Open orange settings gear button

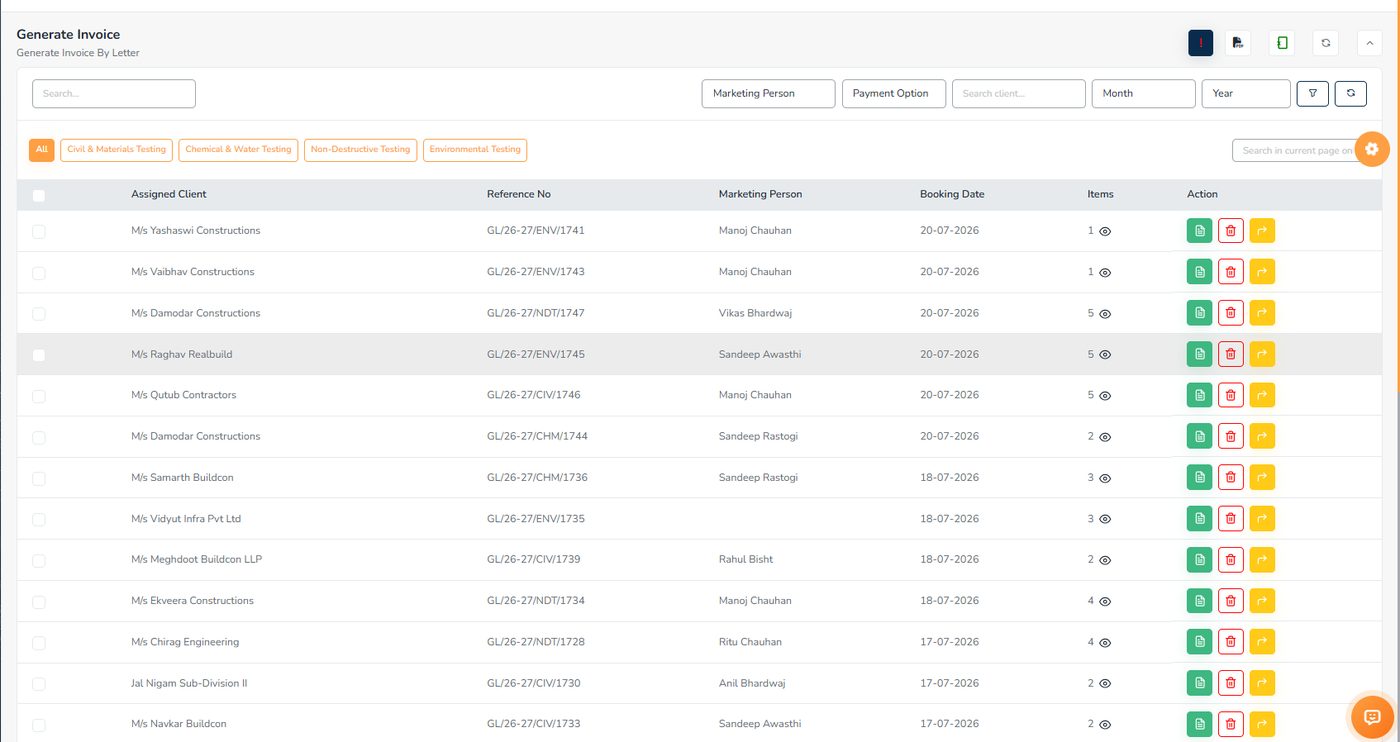1372,149
